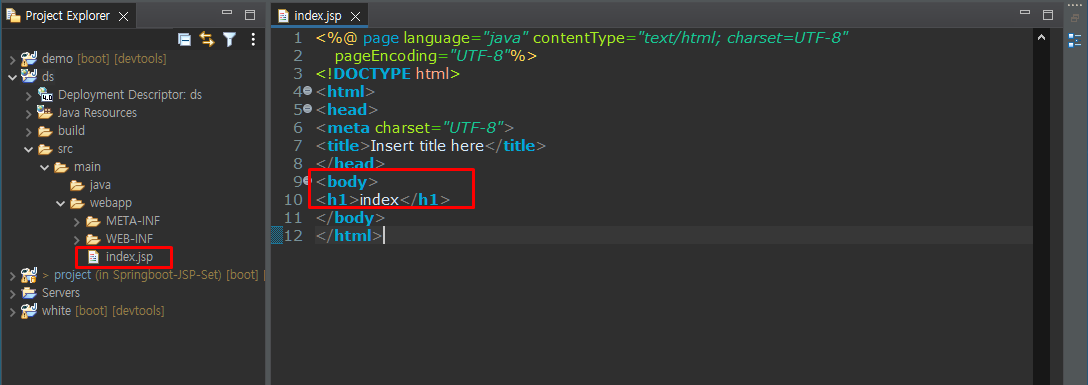Expand the WEB-INF folder
The image size is (1088, 385).
77,239
